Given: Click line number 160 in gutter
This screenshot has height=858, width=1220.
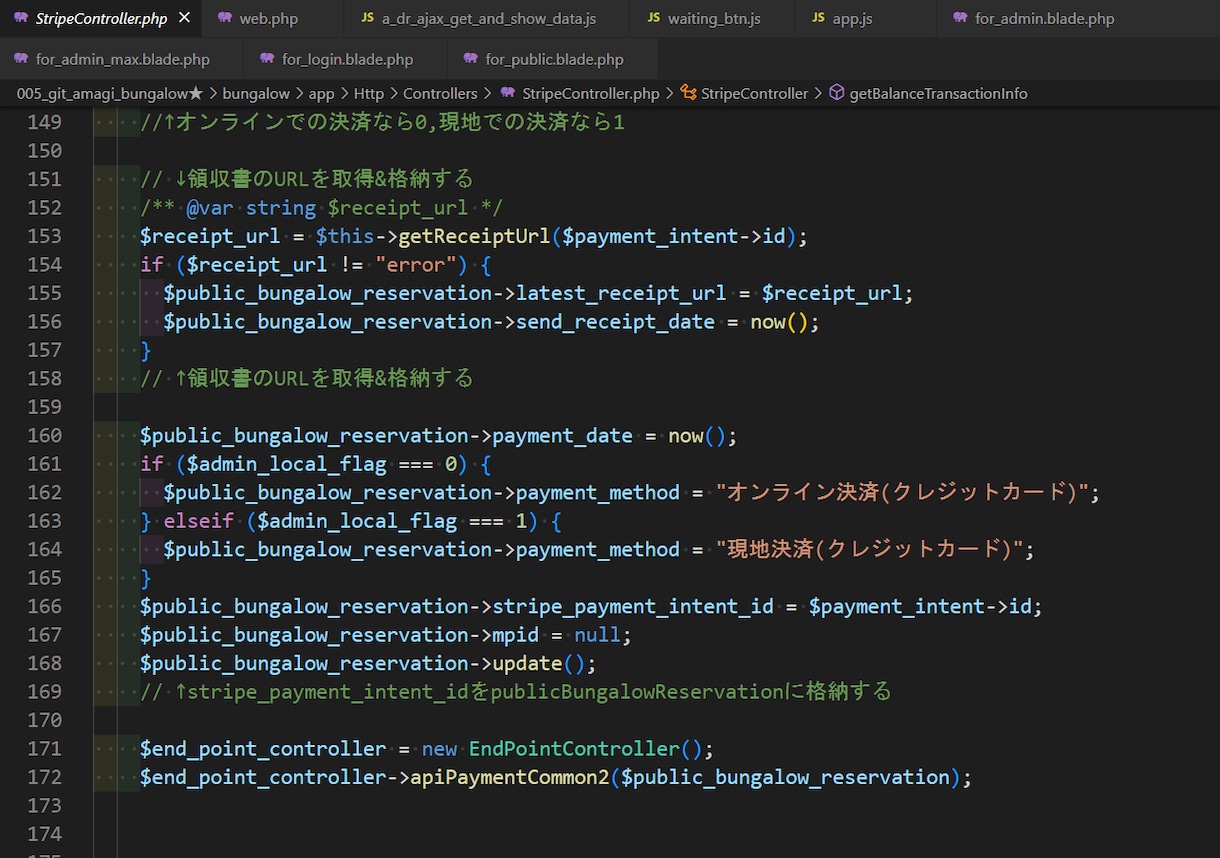Looking at the screenshot, I should (44, 435).
